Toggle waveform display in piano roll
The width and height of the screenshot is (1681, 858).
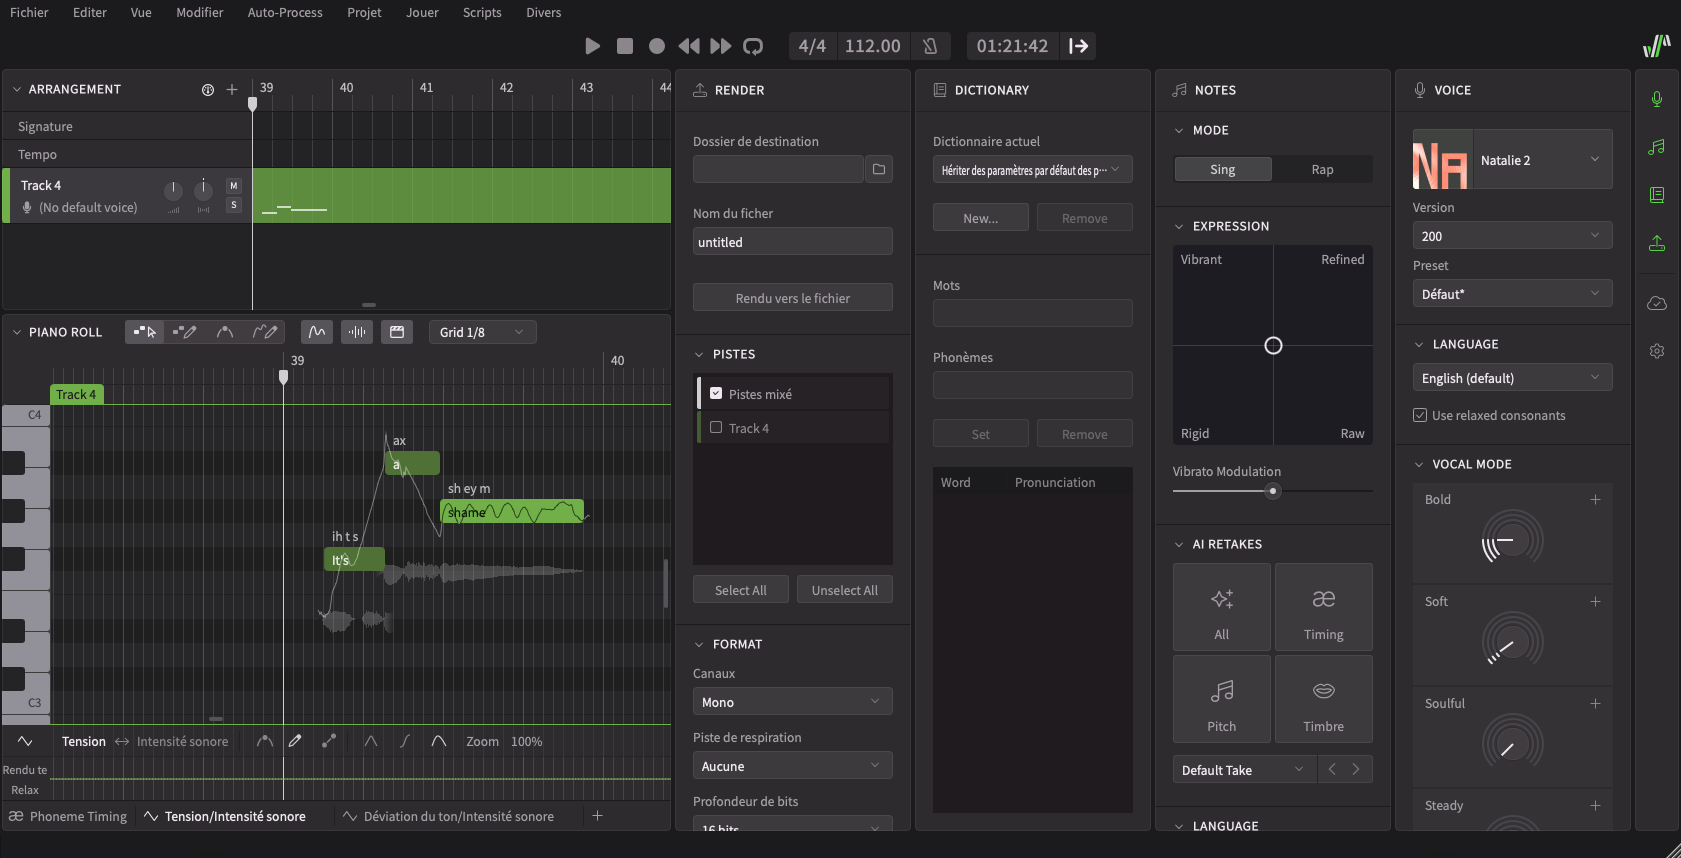(357, 332)
